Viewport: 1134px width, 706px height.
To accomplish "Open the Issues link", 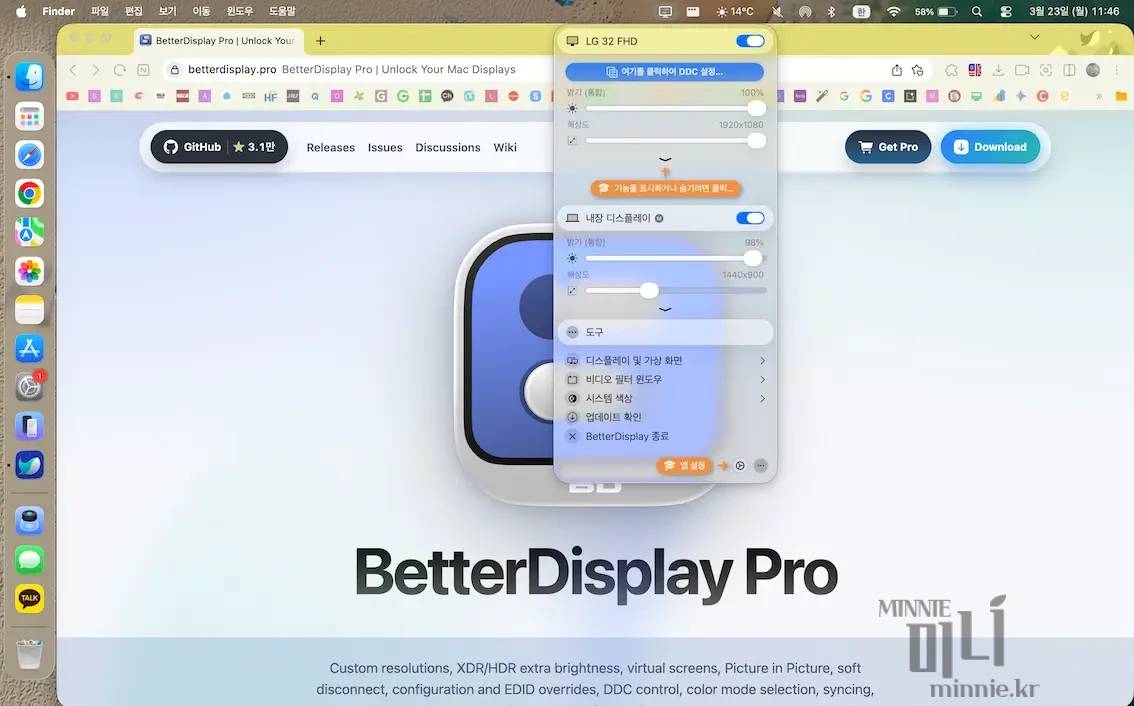I will pyautogui.click(x=385, y=148).
